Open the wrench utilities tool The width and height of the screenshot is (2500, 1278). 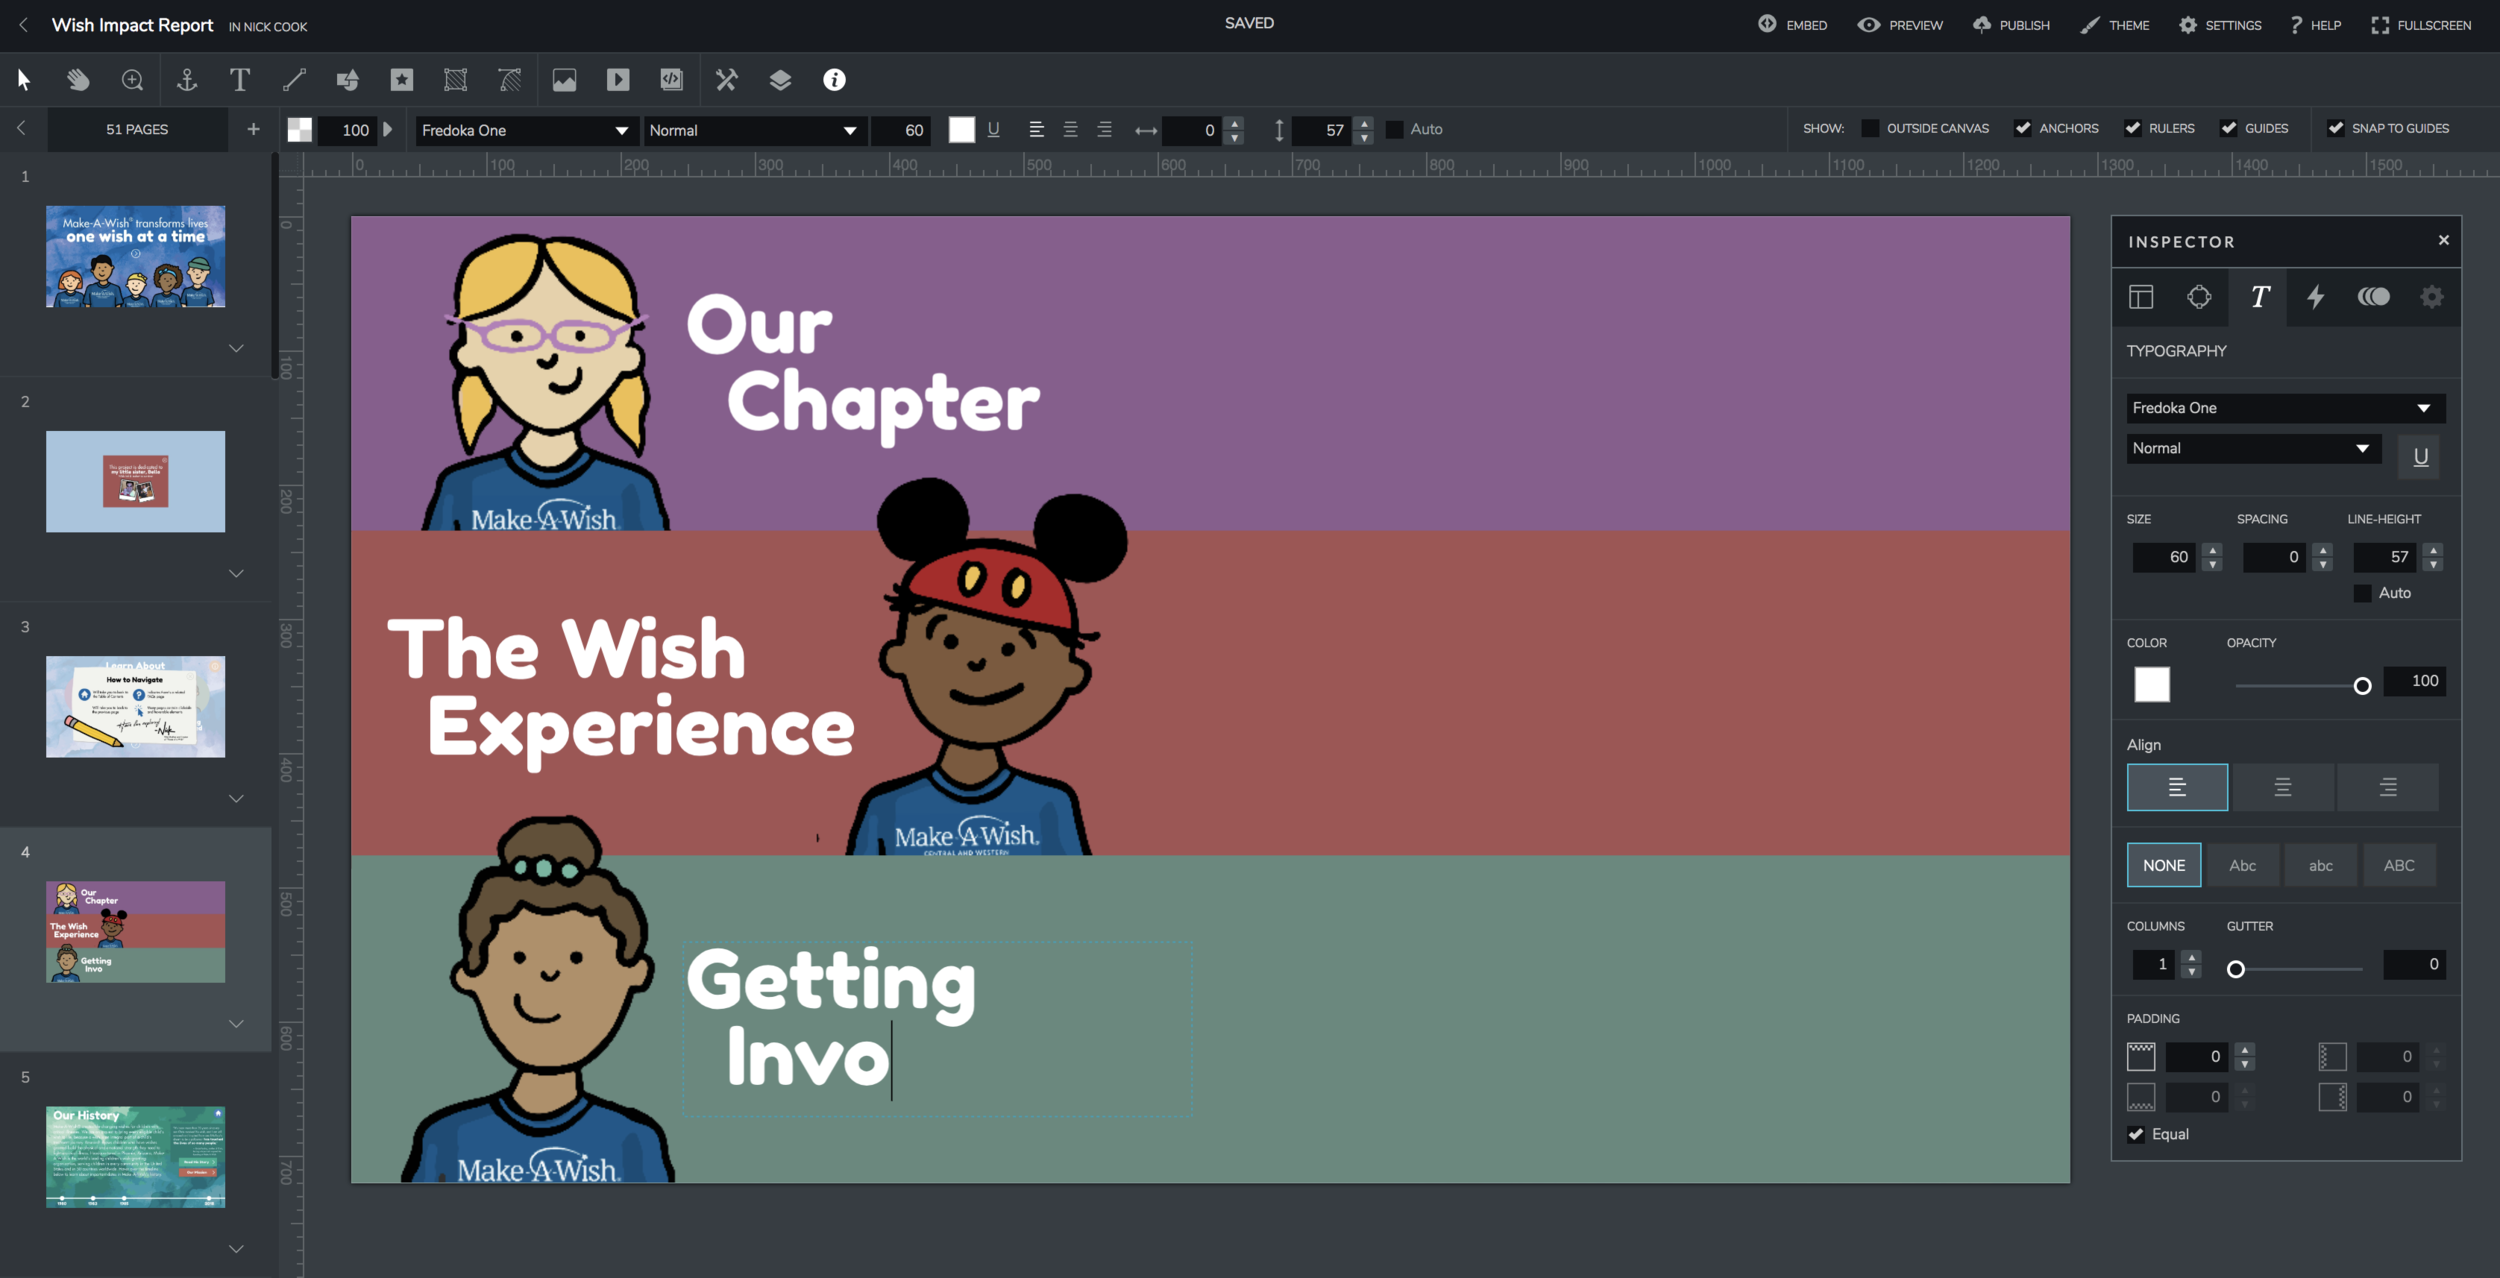(x=727, y=80)
